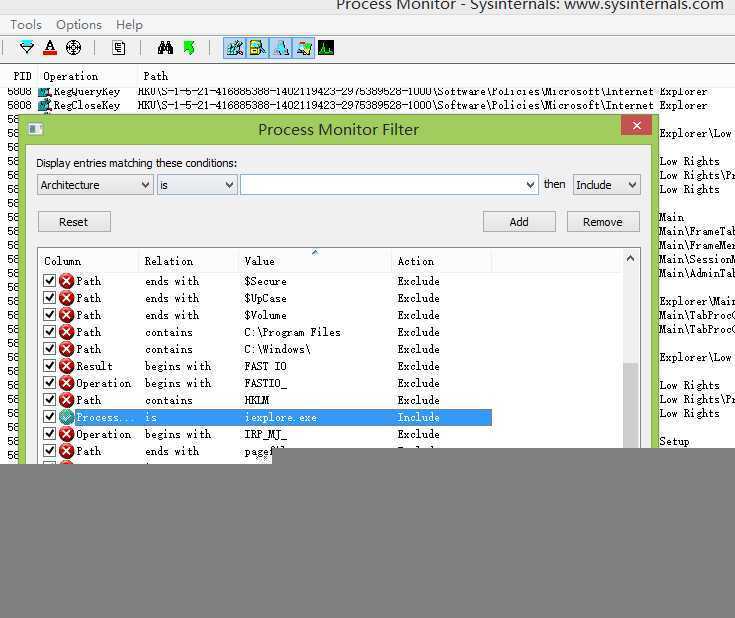Toggle Show Registry Activity icon
The image size is (735, 618).
(234, 48)
